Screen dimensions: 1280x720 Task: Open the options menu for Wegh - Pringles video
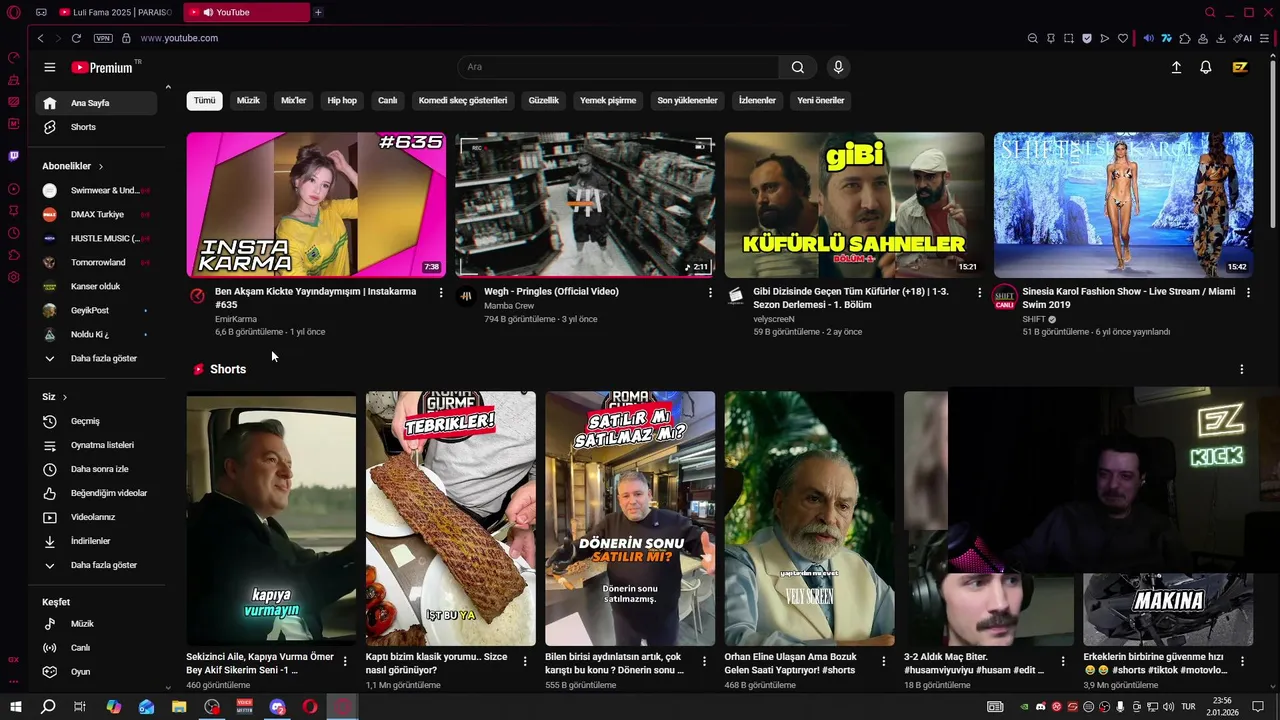tap(710, 292)
